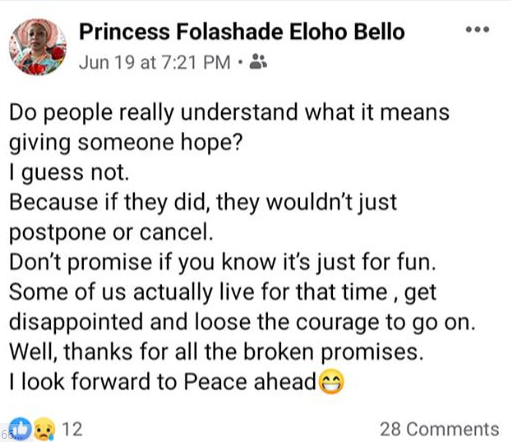Click the 'Because if they did' line

[203, 203]
